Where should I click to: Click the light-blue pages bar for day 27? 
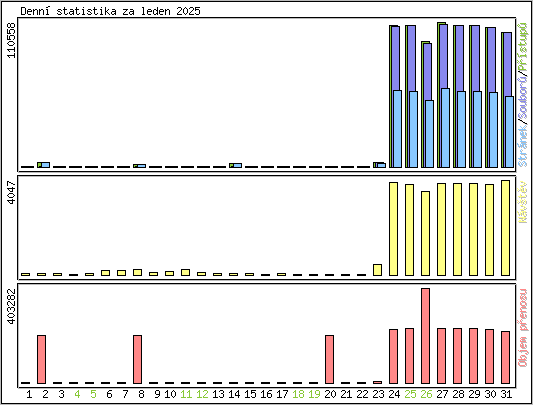pyautogui.click(x=445, y=128)
